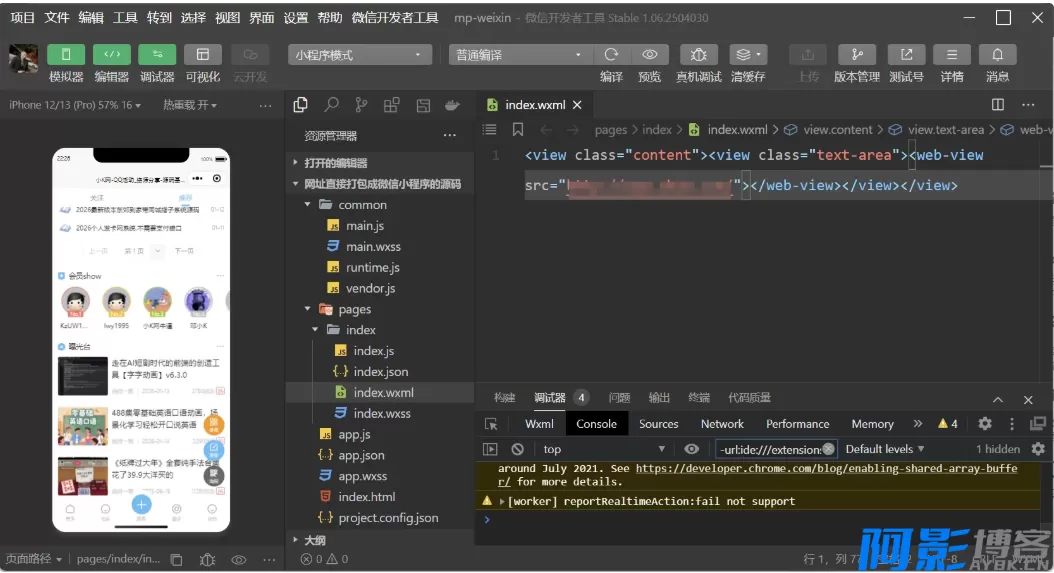Open project.config.json in the file tree
The height and width of the screenshot is (573, 1054).
pyautogui.click(x=388, y=518)
